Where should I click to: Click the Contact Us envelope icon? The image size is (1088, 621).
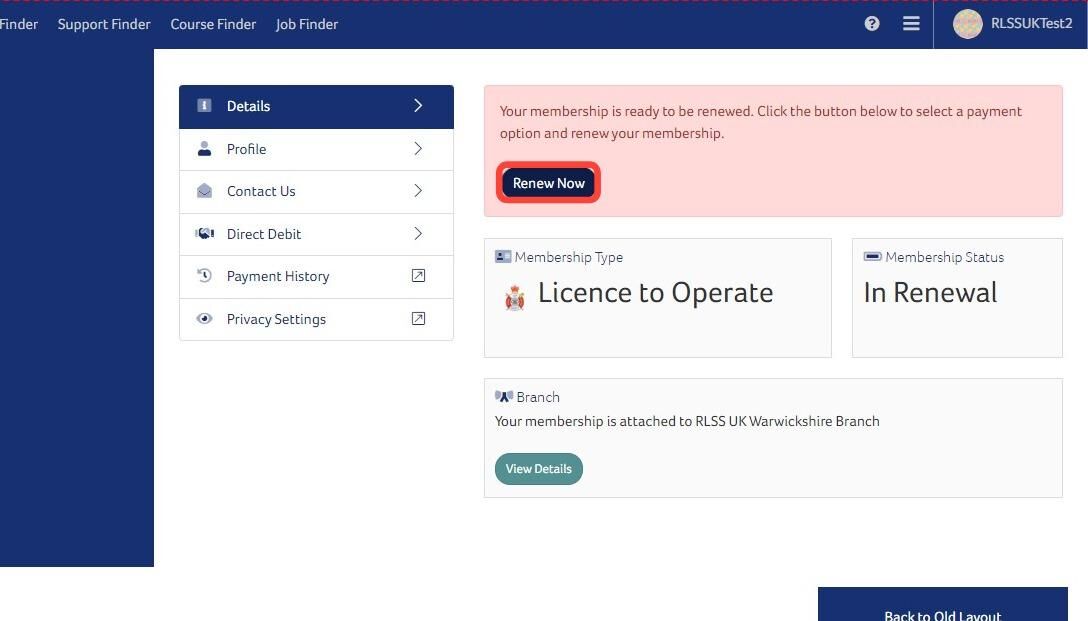point(204,191)
